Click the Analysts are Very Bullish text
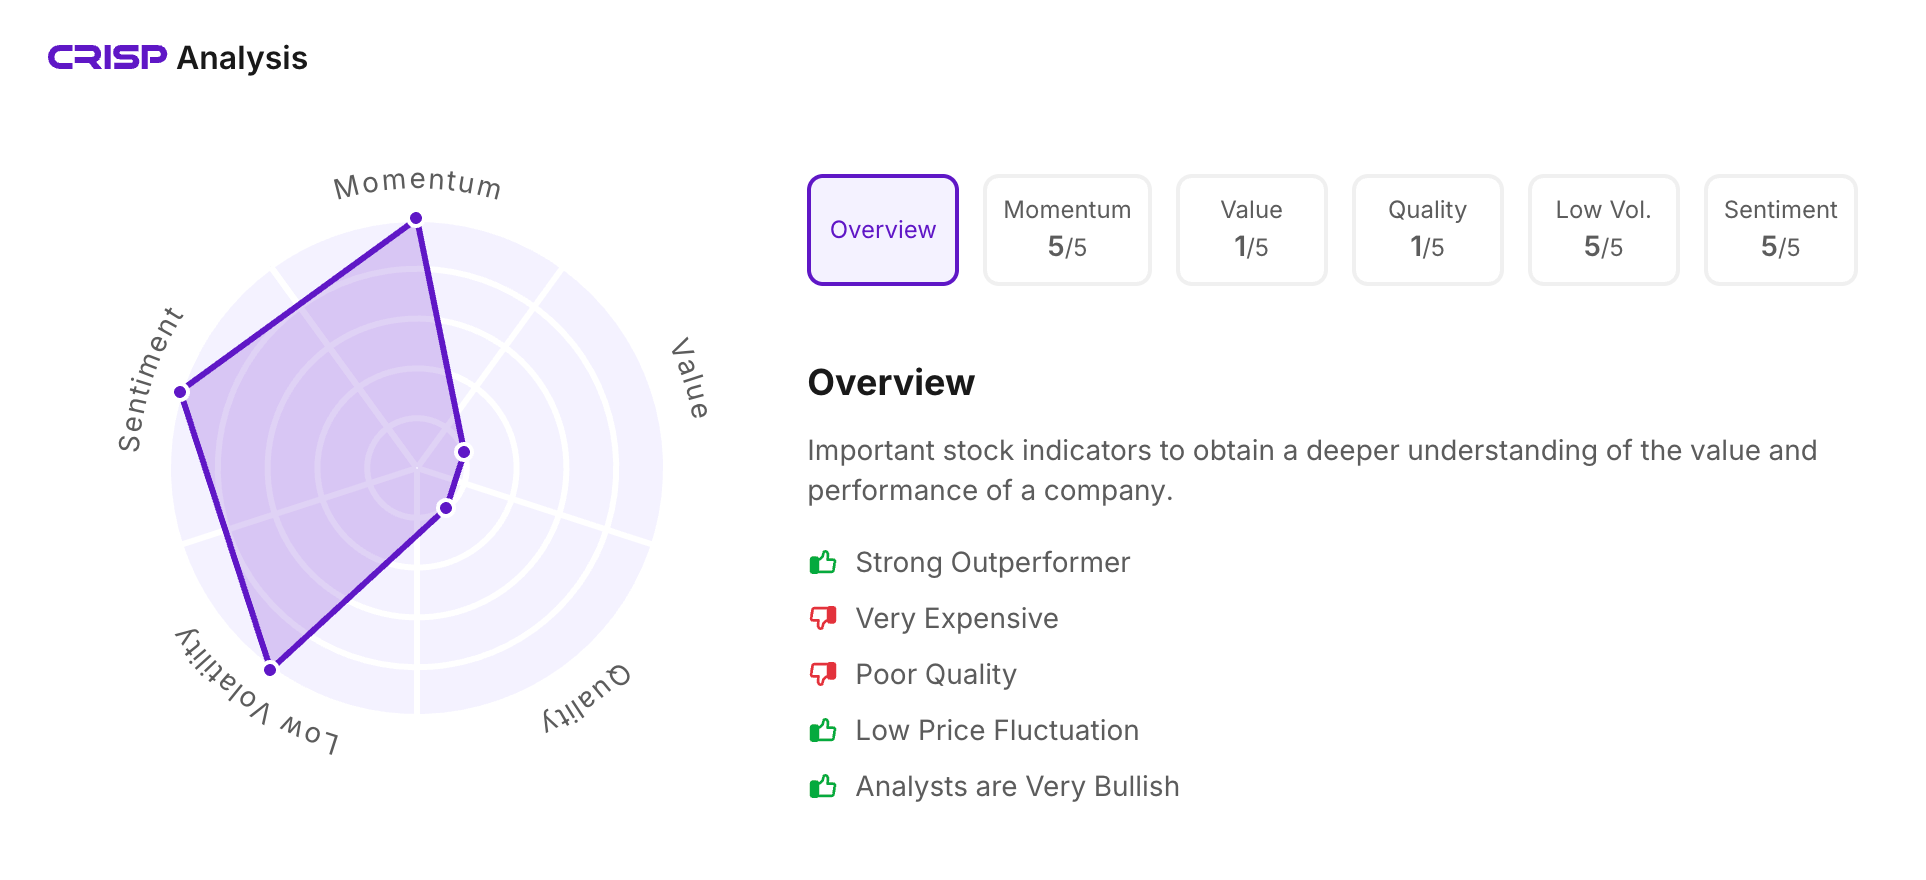This screenshot has width=1926, height=880. 1017,786
